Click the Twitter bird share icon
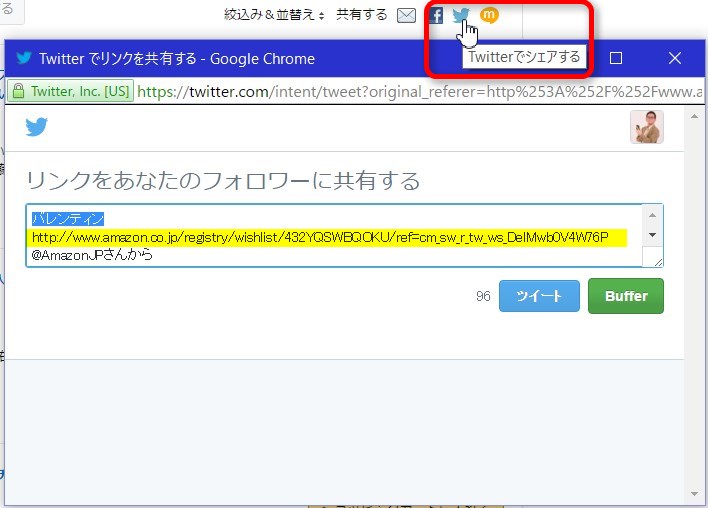 pyautogui.click(x=461, y=15)
